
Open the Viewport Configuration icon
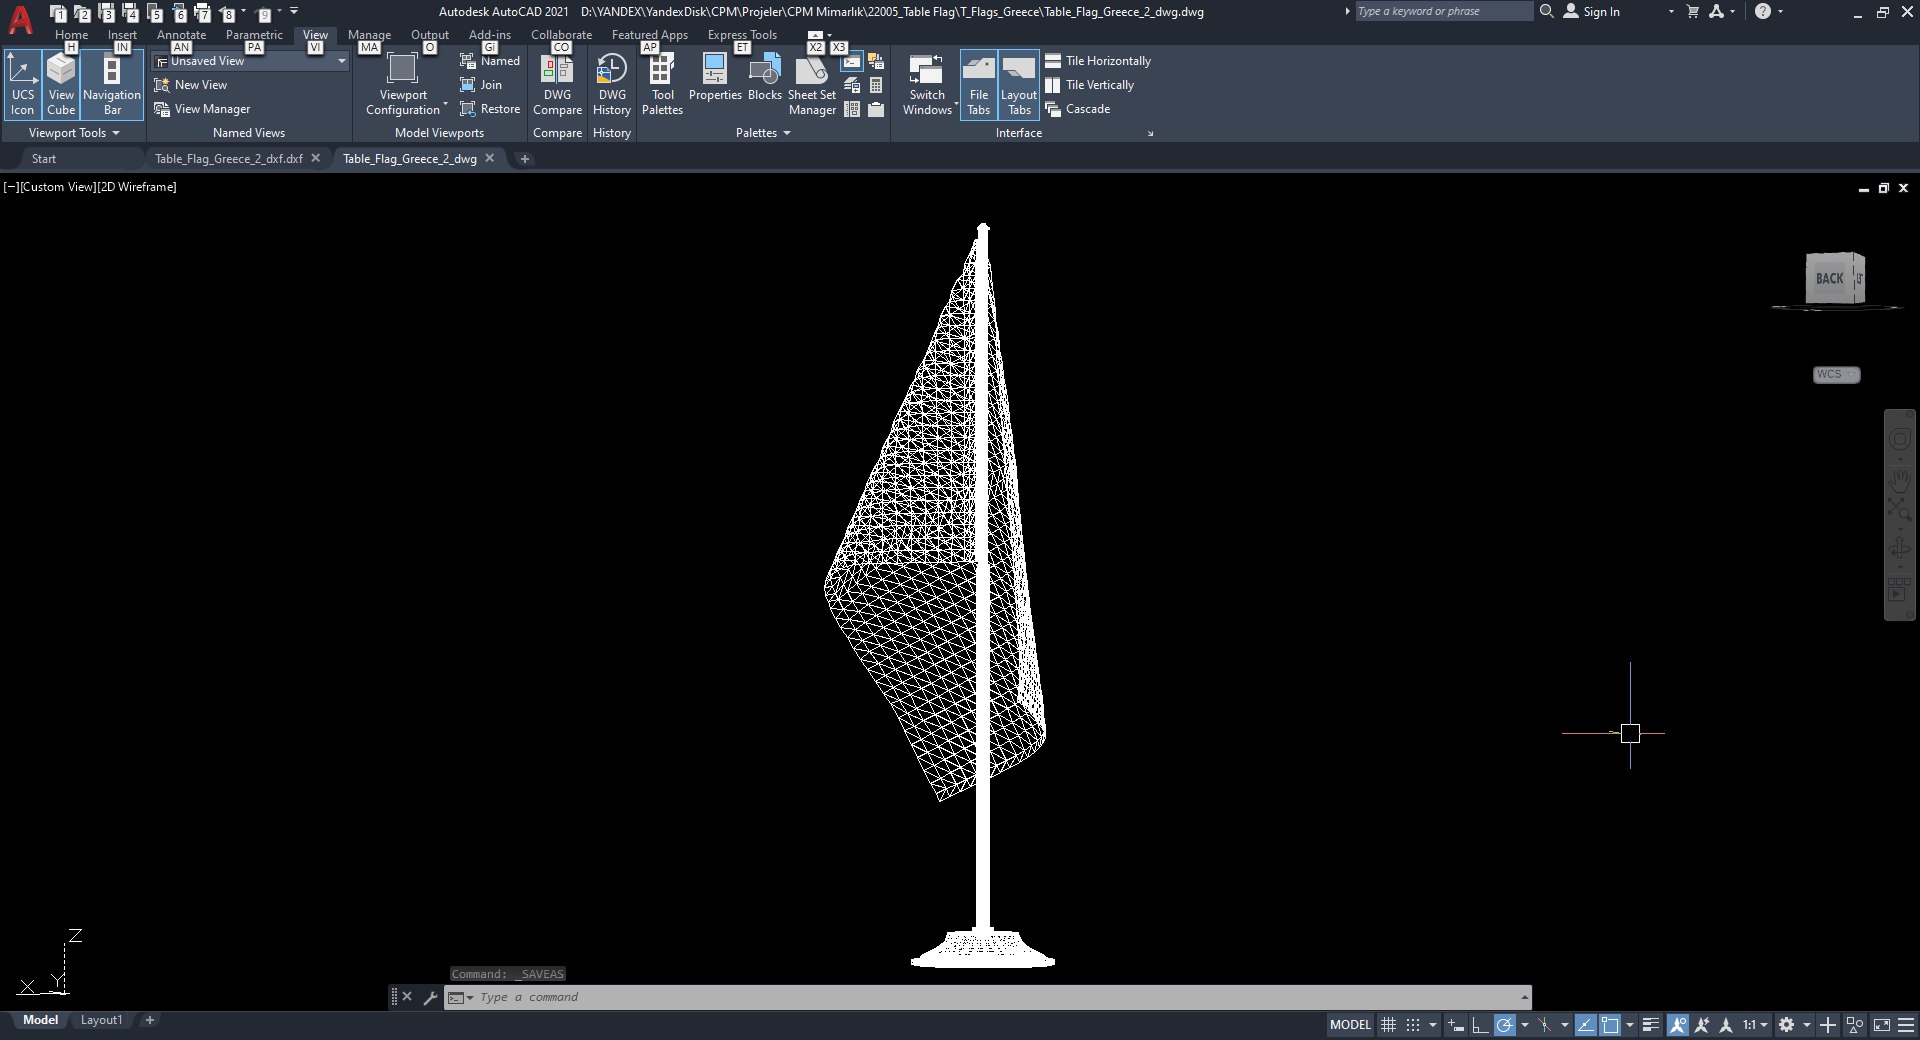pos(402,69)
